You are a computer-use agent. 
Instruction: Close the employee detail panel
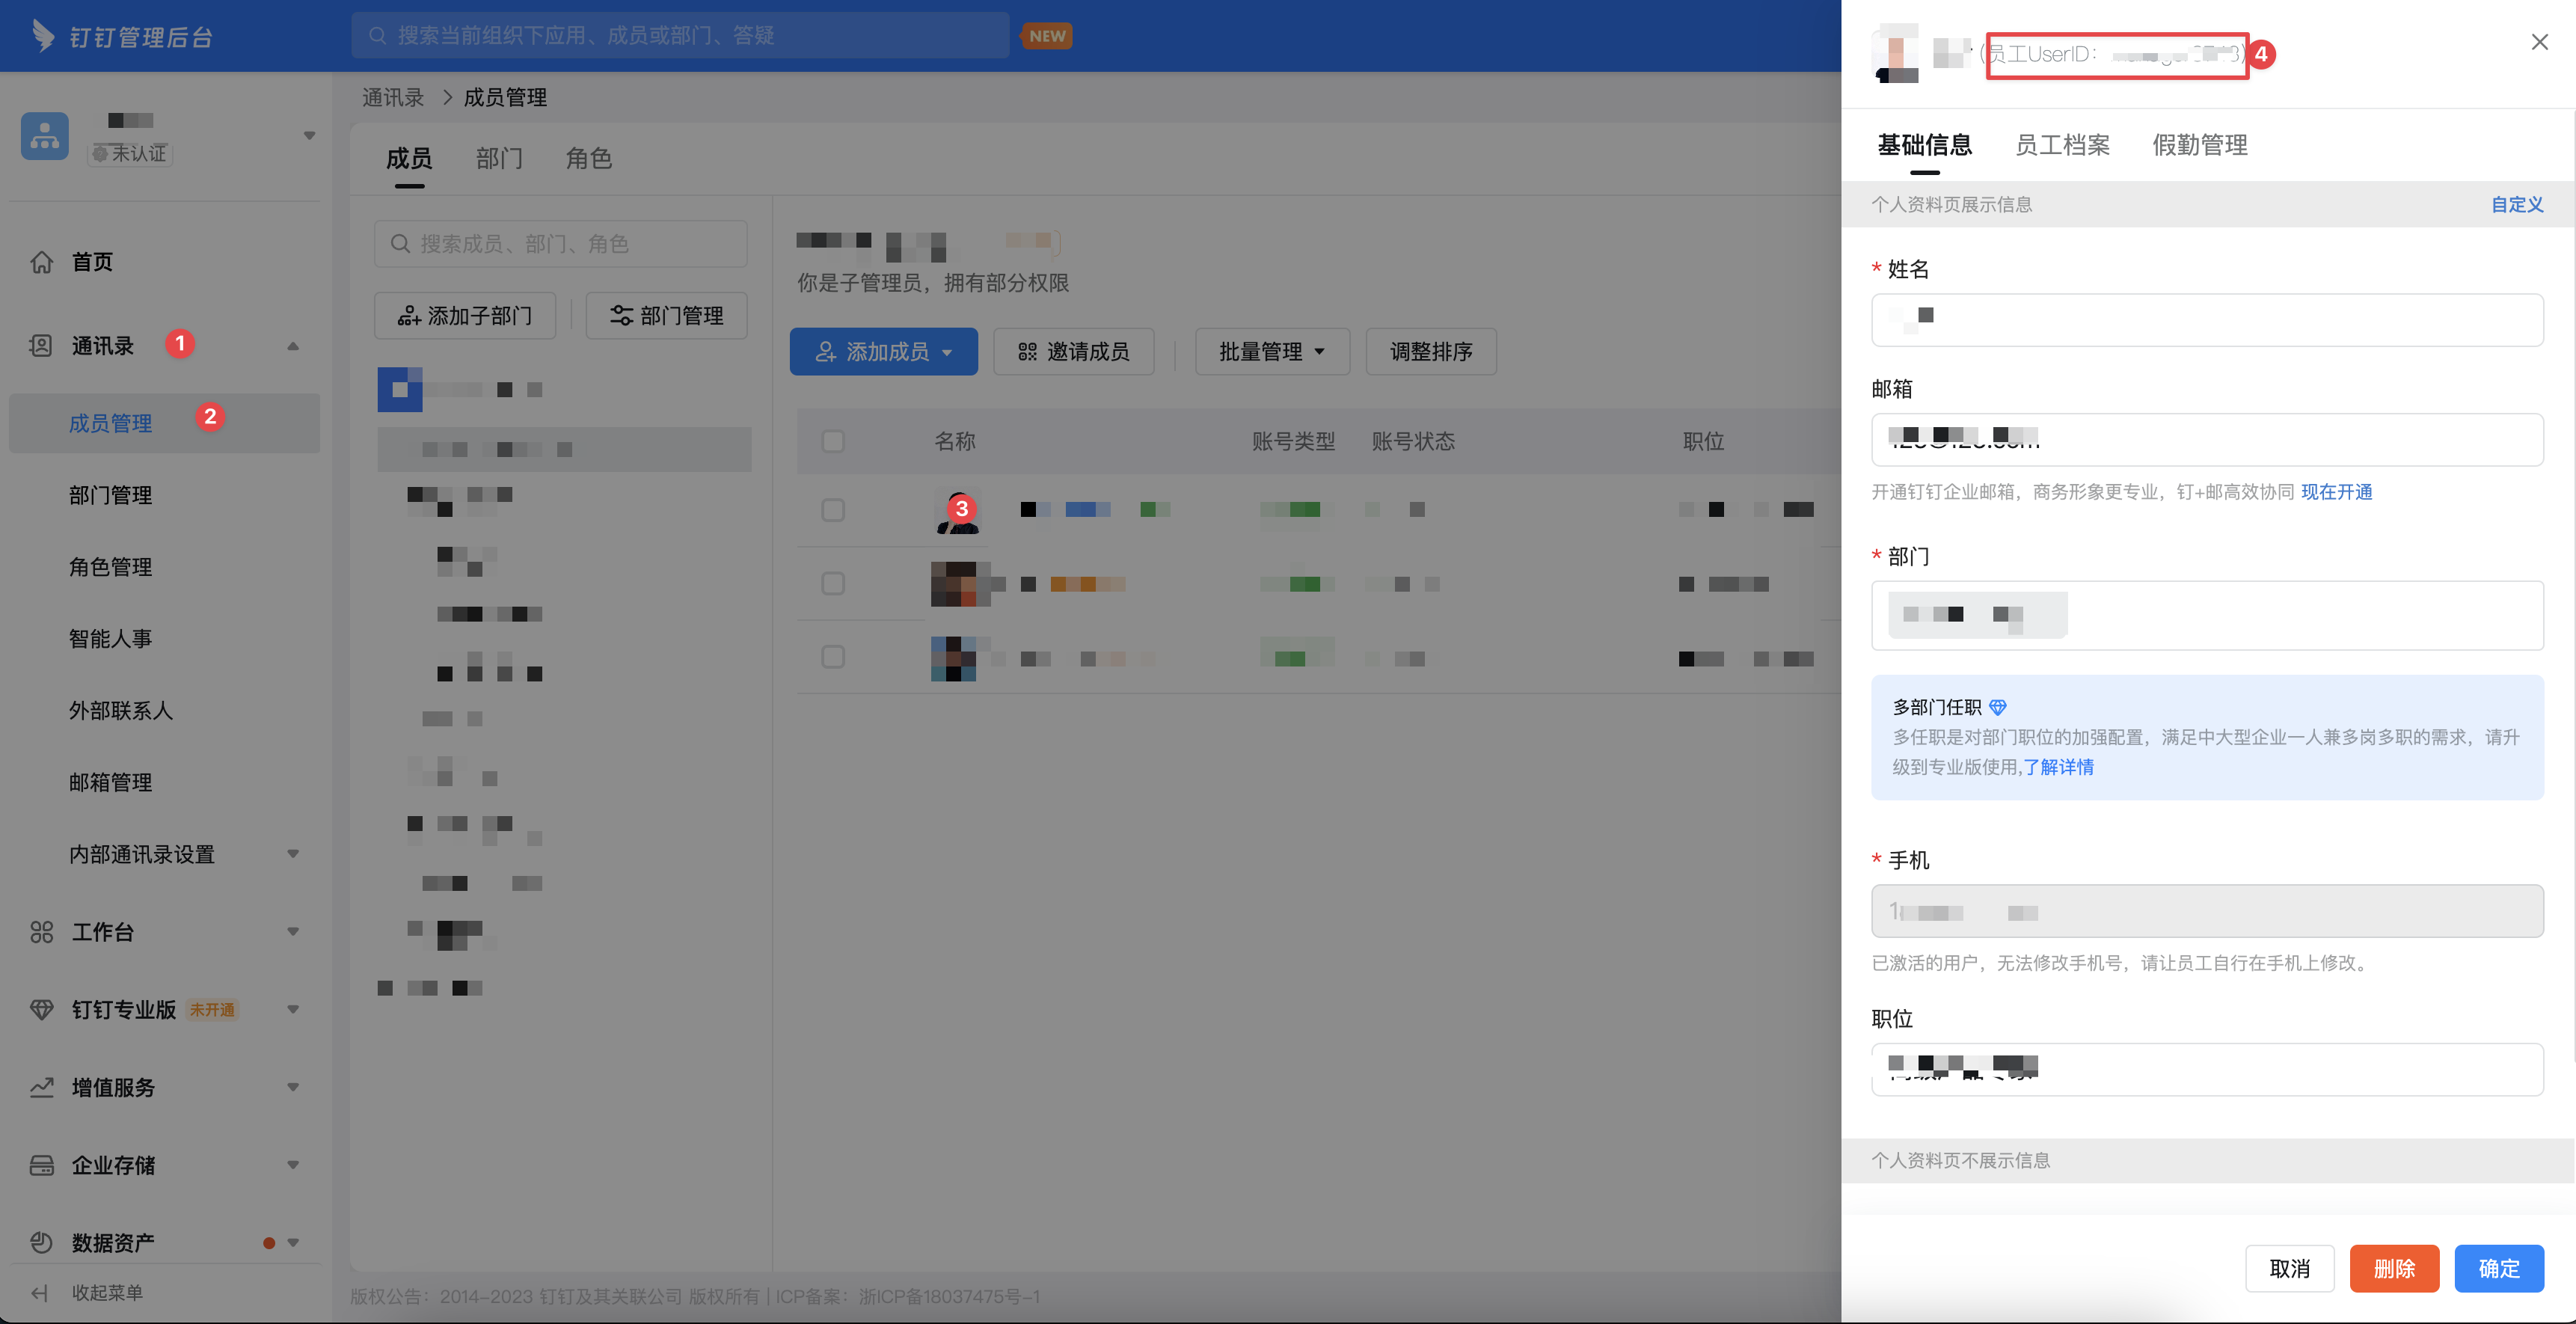(x=2539, y=42)
